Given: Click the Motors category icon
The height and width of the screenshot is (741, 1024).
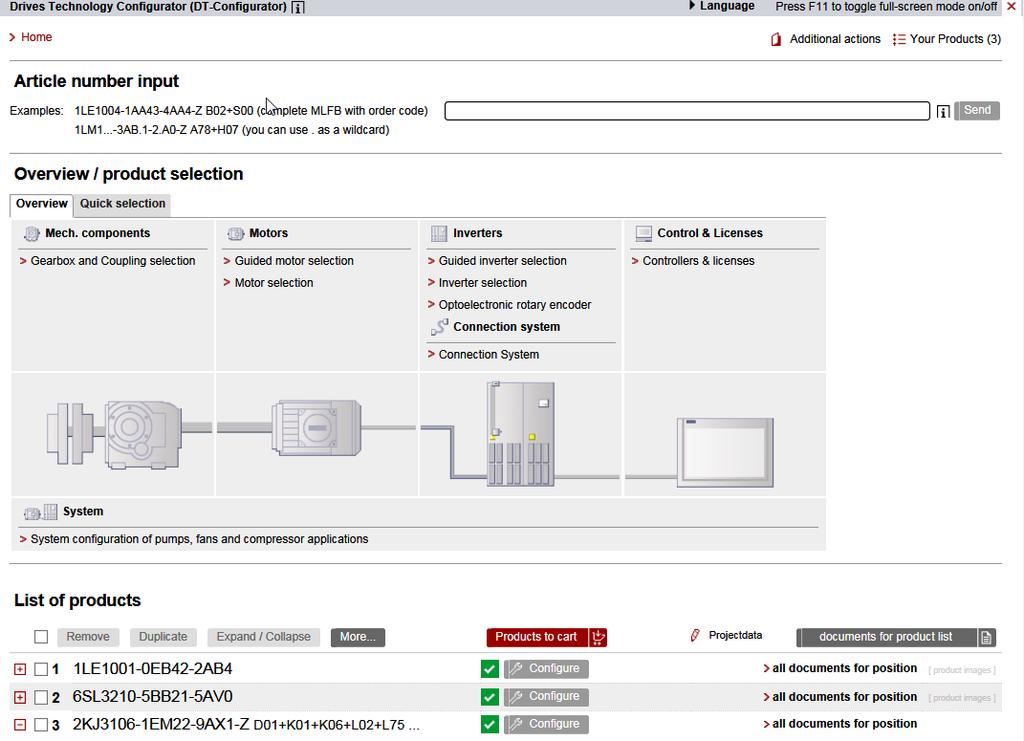Looking at the screenshot, I should click(x=235, y=234).
